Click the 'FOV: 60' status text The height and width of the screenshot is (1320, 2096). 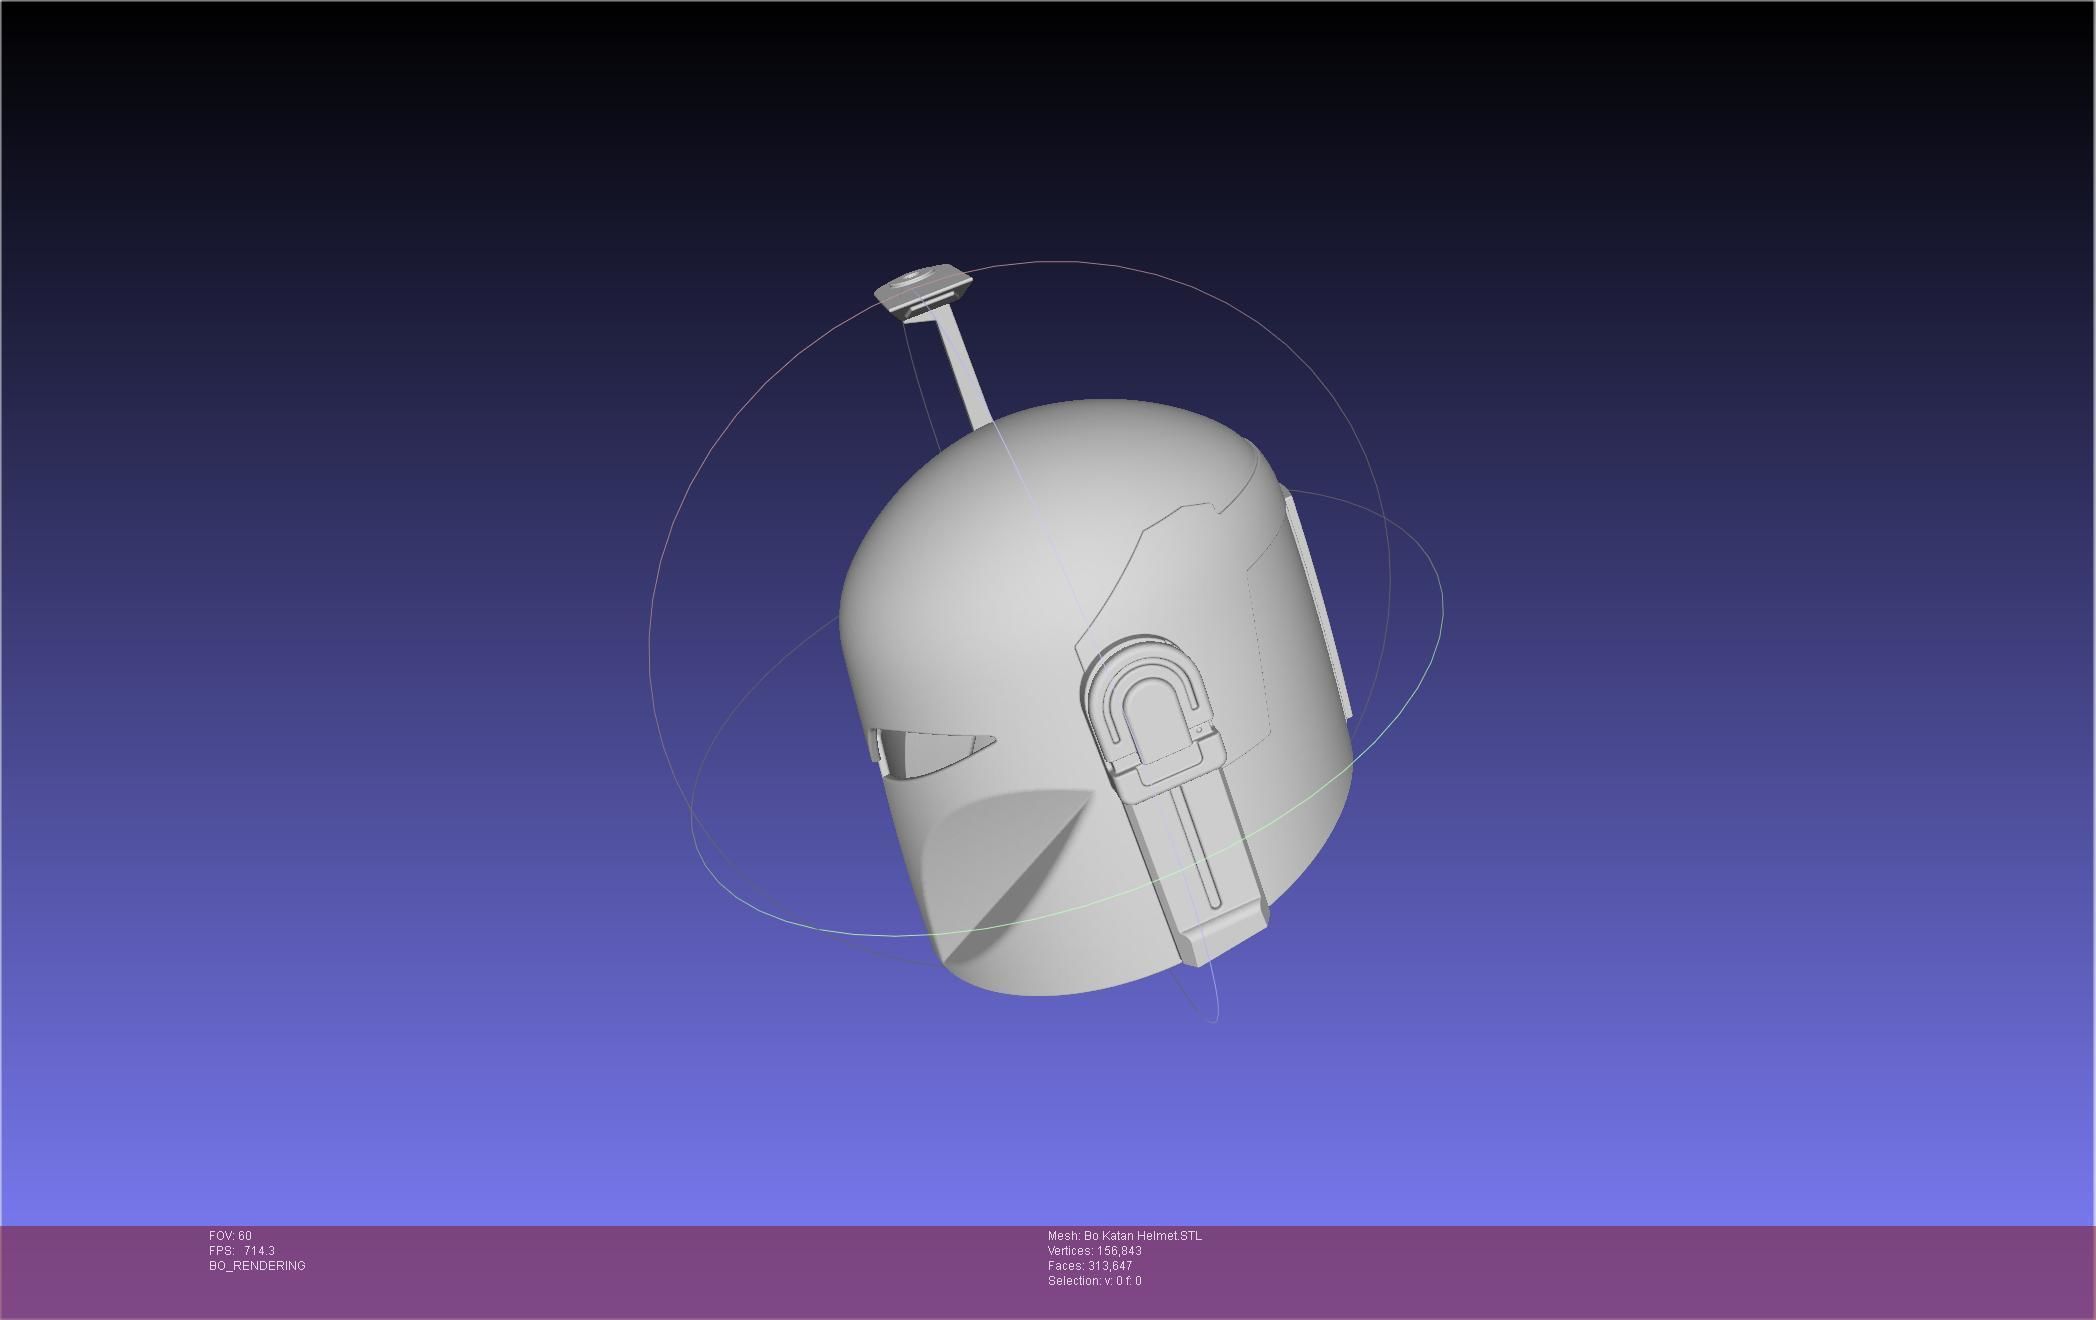[x=230, y=1236]
